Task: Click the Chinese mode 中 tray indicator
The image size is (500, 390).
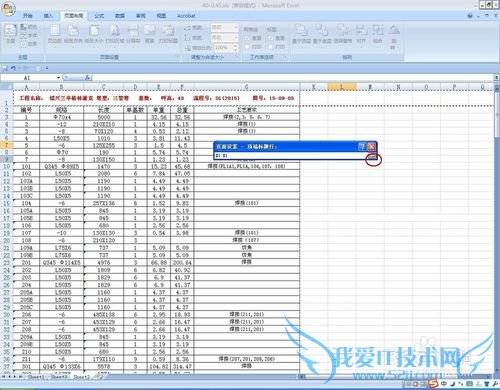Action: (444, 384)
